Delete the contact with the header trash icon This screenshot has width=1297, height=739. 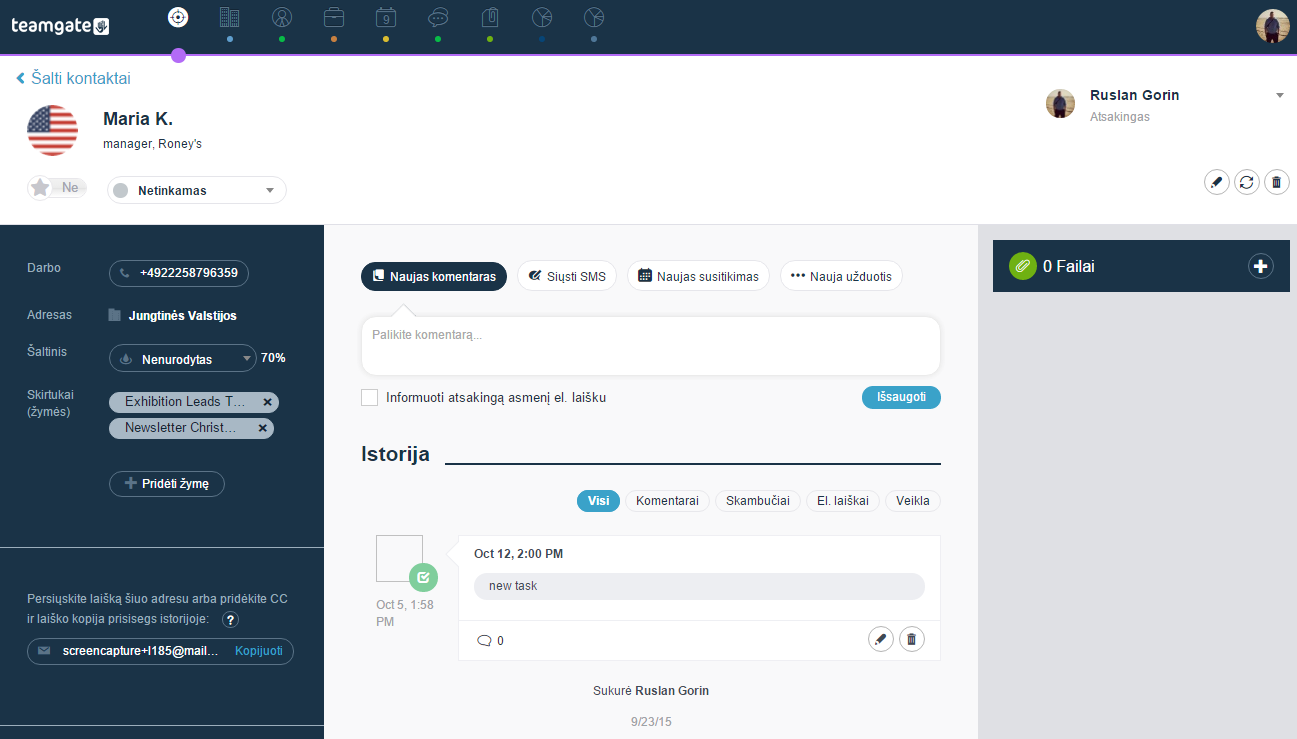pyautogui.click(x=1276, y=182)
